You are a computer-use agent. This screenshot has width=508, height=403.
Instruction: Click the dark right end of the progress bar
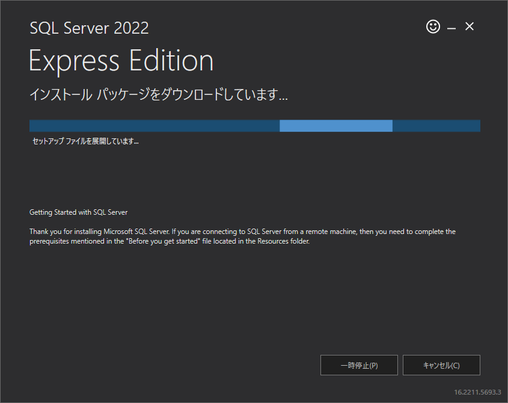tap(437, 126)
